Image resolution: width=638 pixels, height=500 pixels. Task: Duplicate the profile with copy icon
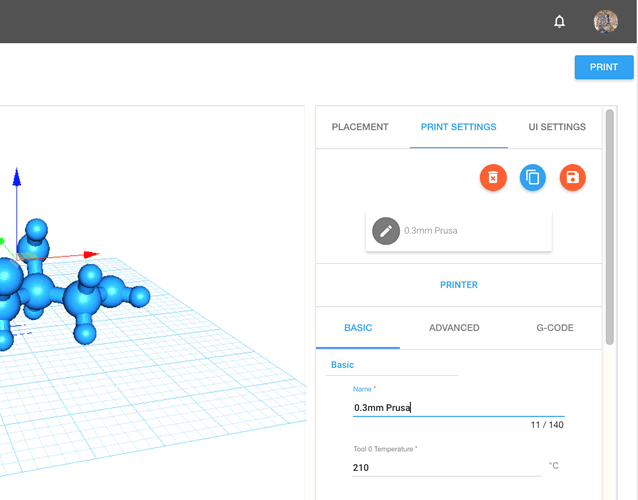(533, 177)
